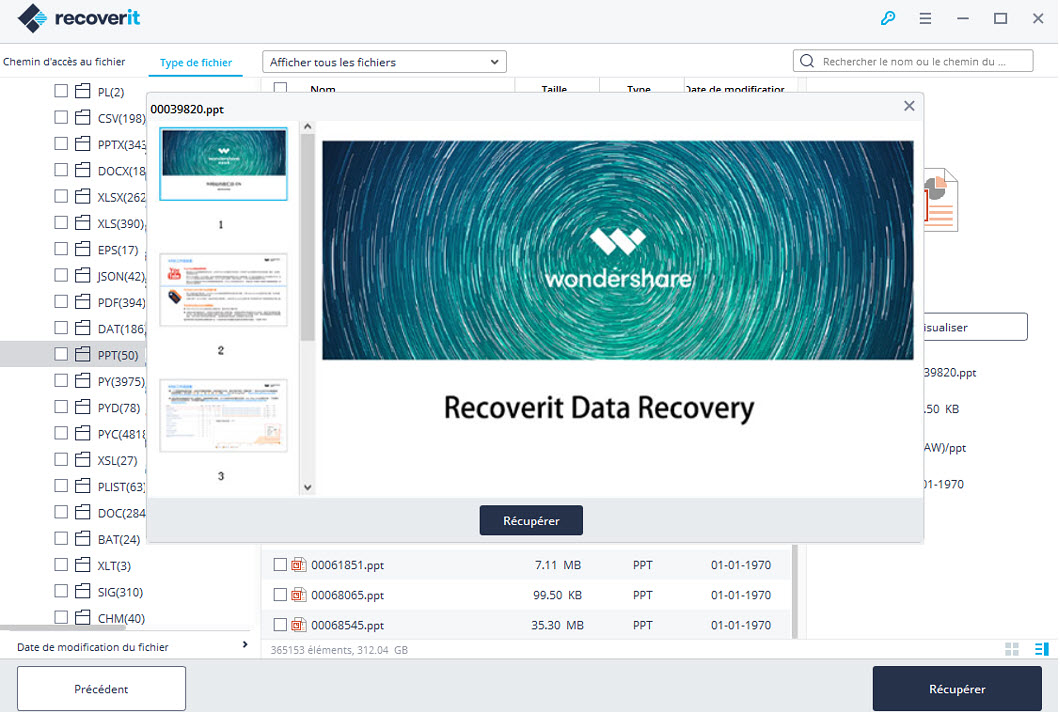Check the CSV(198) file type checkbox

coord(61,117)
